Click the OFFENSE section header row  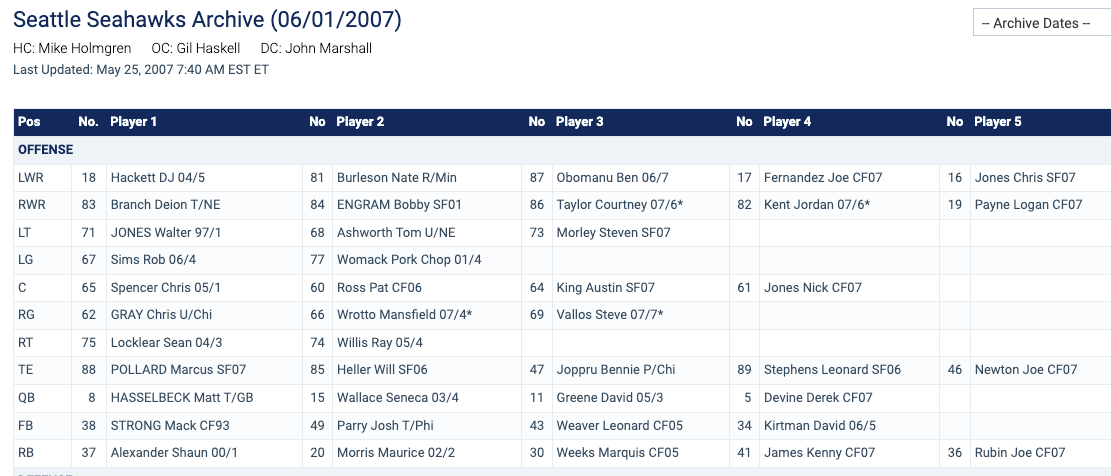click(563, 150)
